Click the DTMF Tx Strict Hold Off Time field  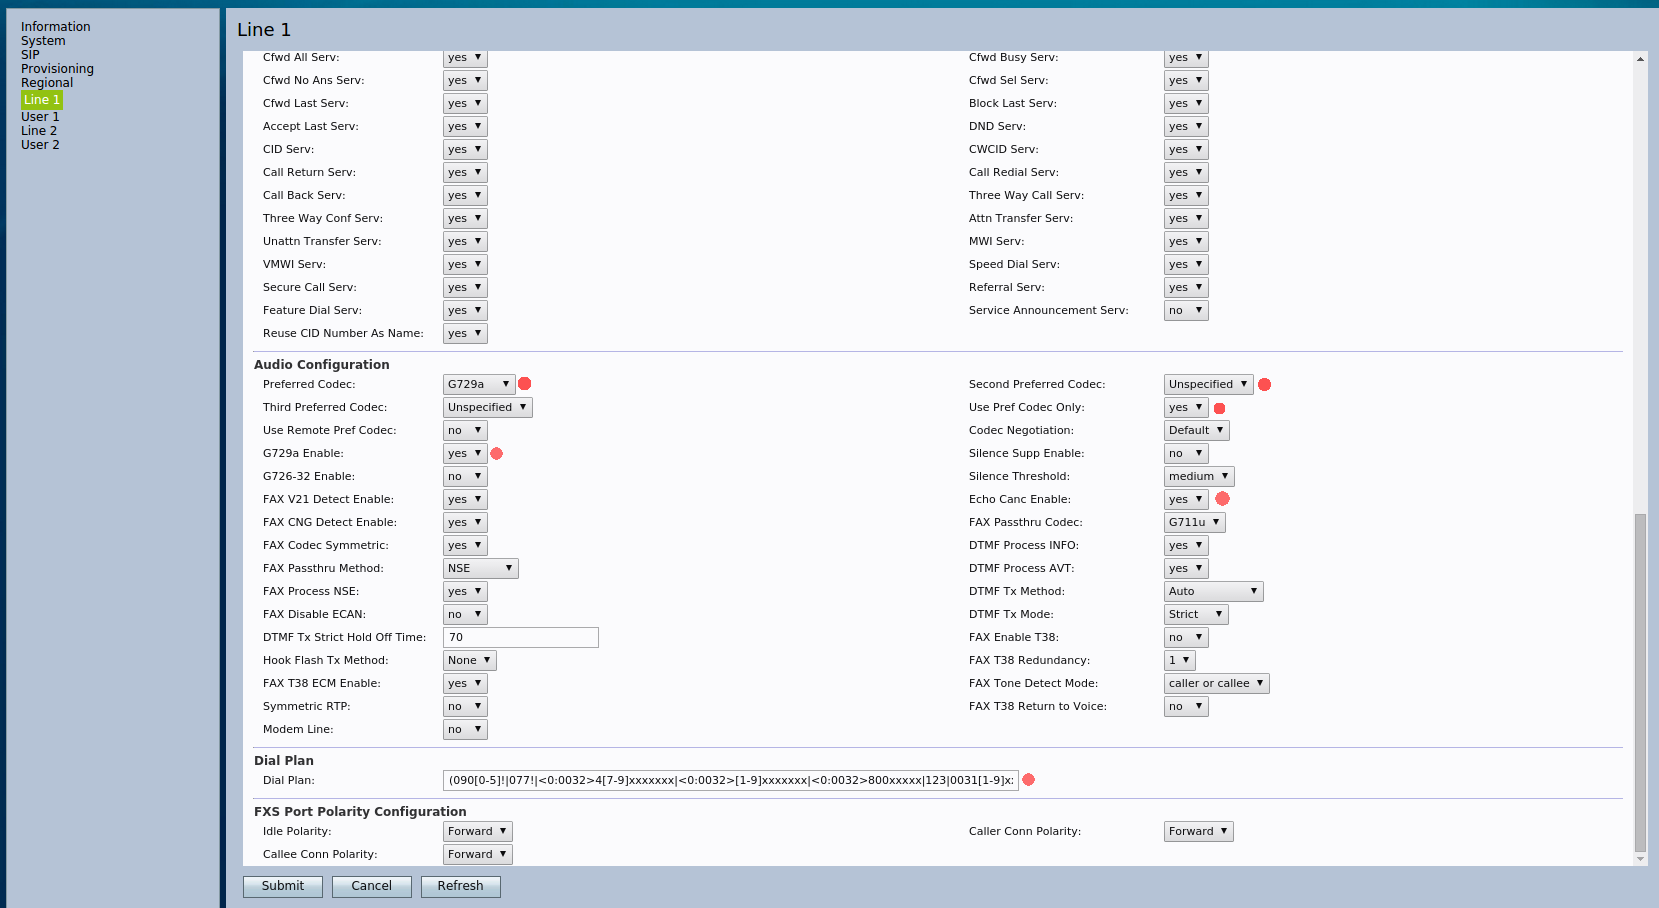[x=520, y=638]
